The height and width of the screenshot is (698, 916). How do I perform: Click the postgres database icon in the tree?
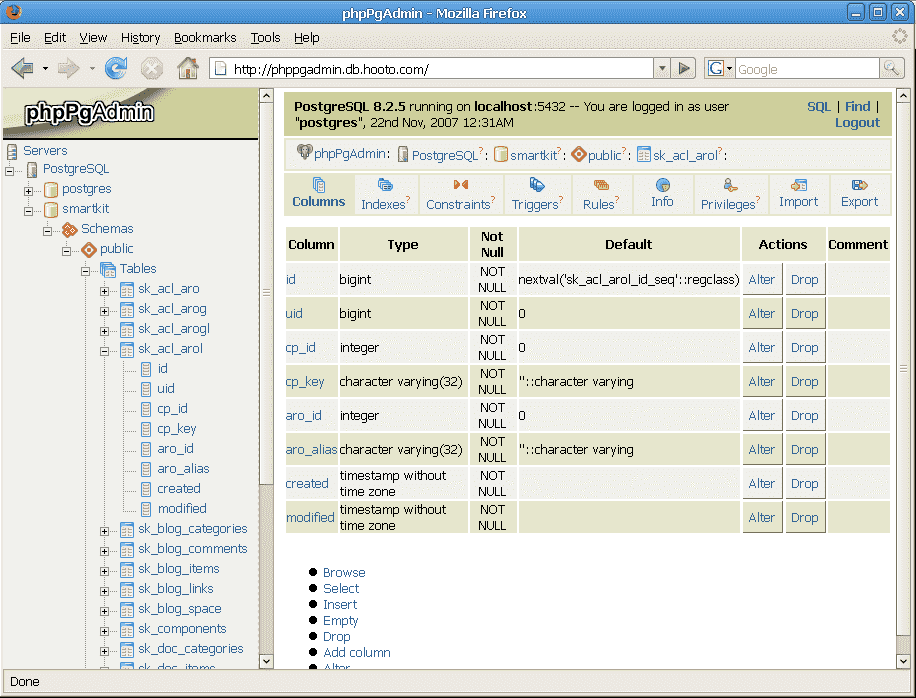[x=51, y=189]
